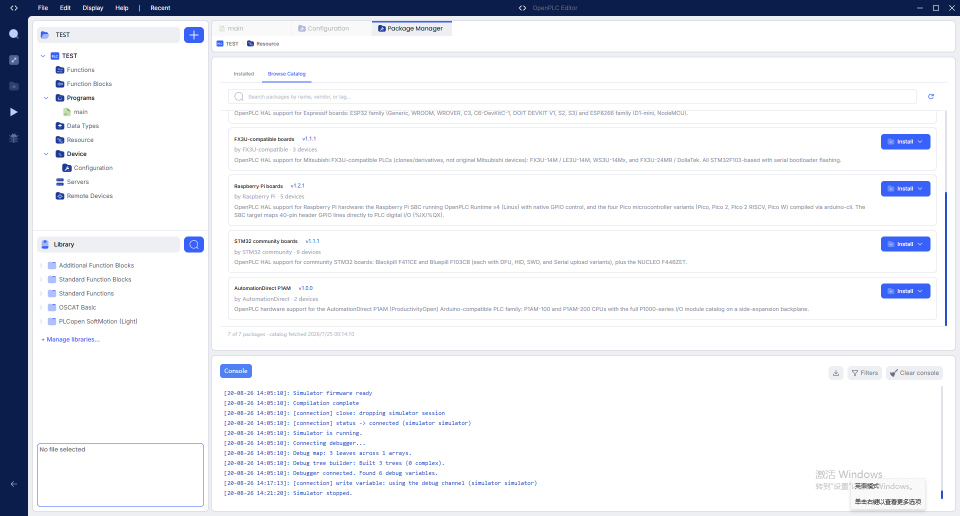
Task: Download console log with the download icon
Action: [836, 373]
